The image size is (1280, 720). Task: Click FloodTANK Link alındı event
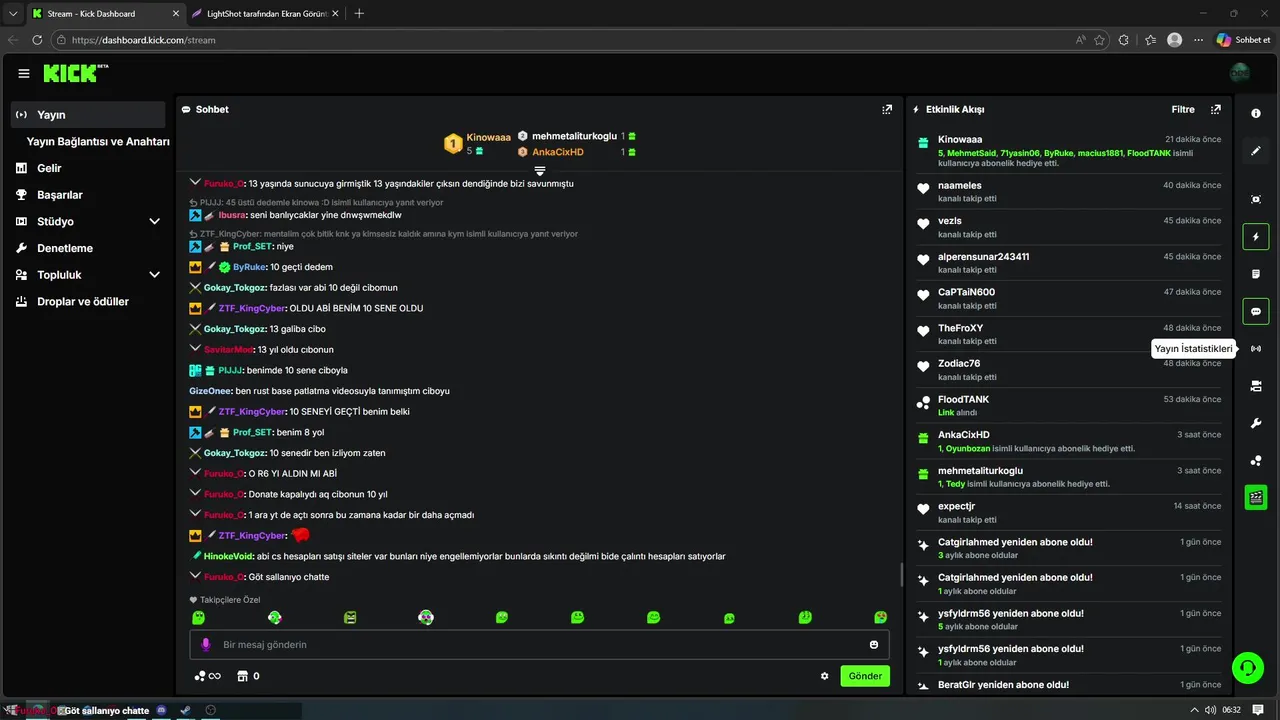pos(1069,405)
